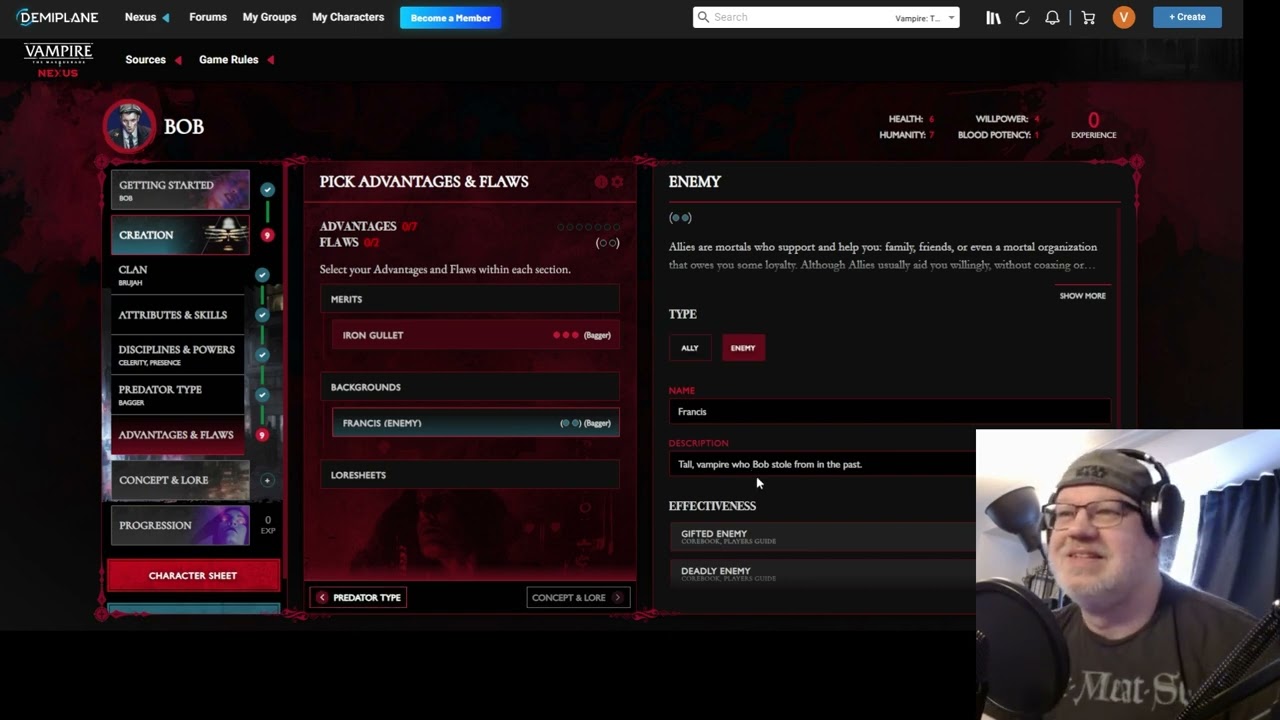This screenshot has height=720, width=1280.
Task: Click the Clan completed checkmark
Action: coord(262,275)
